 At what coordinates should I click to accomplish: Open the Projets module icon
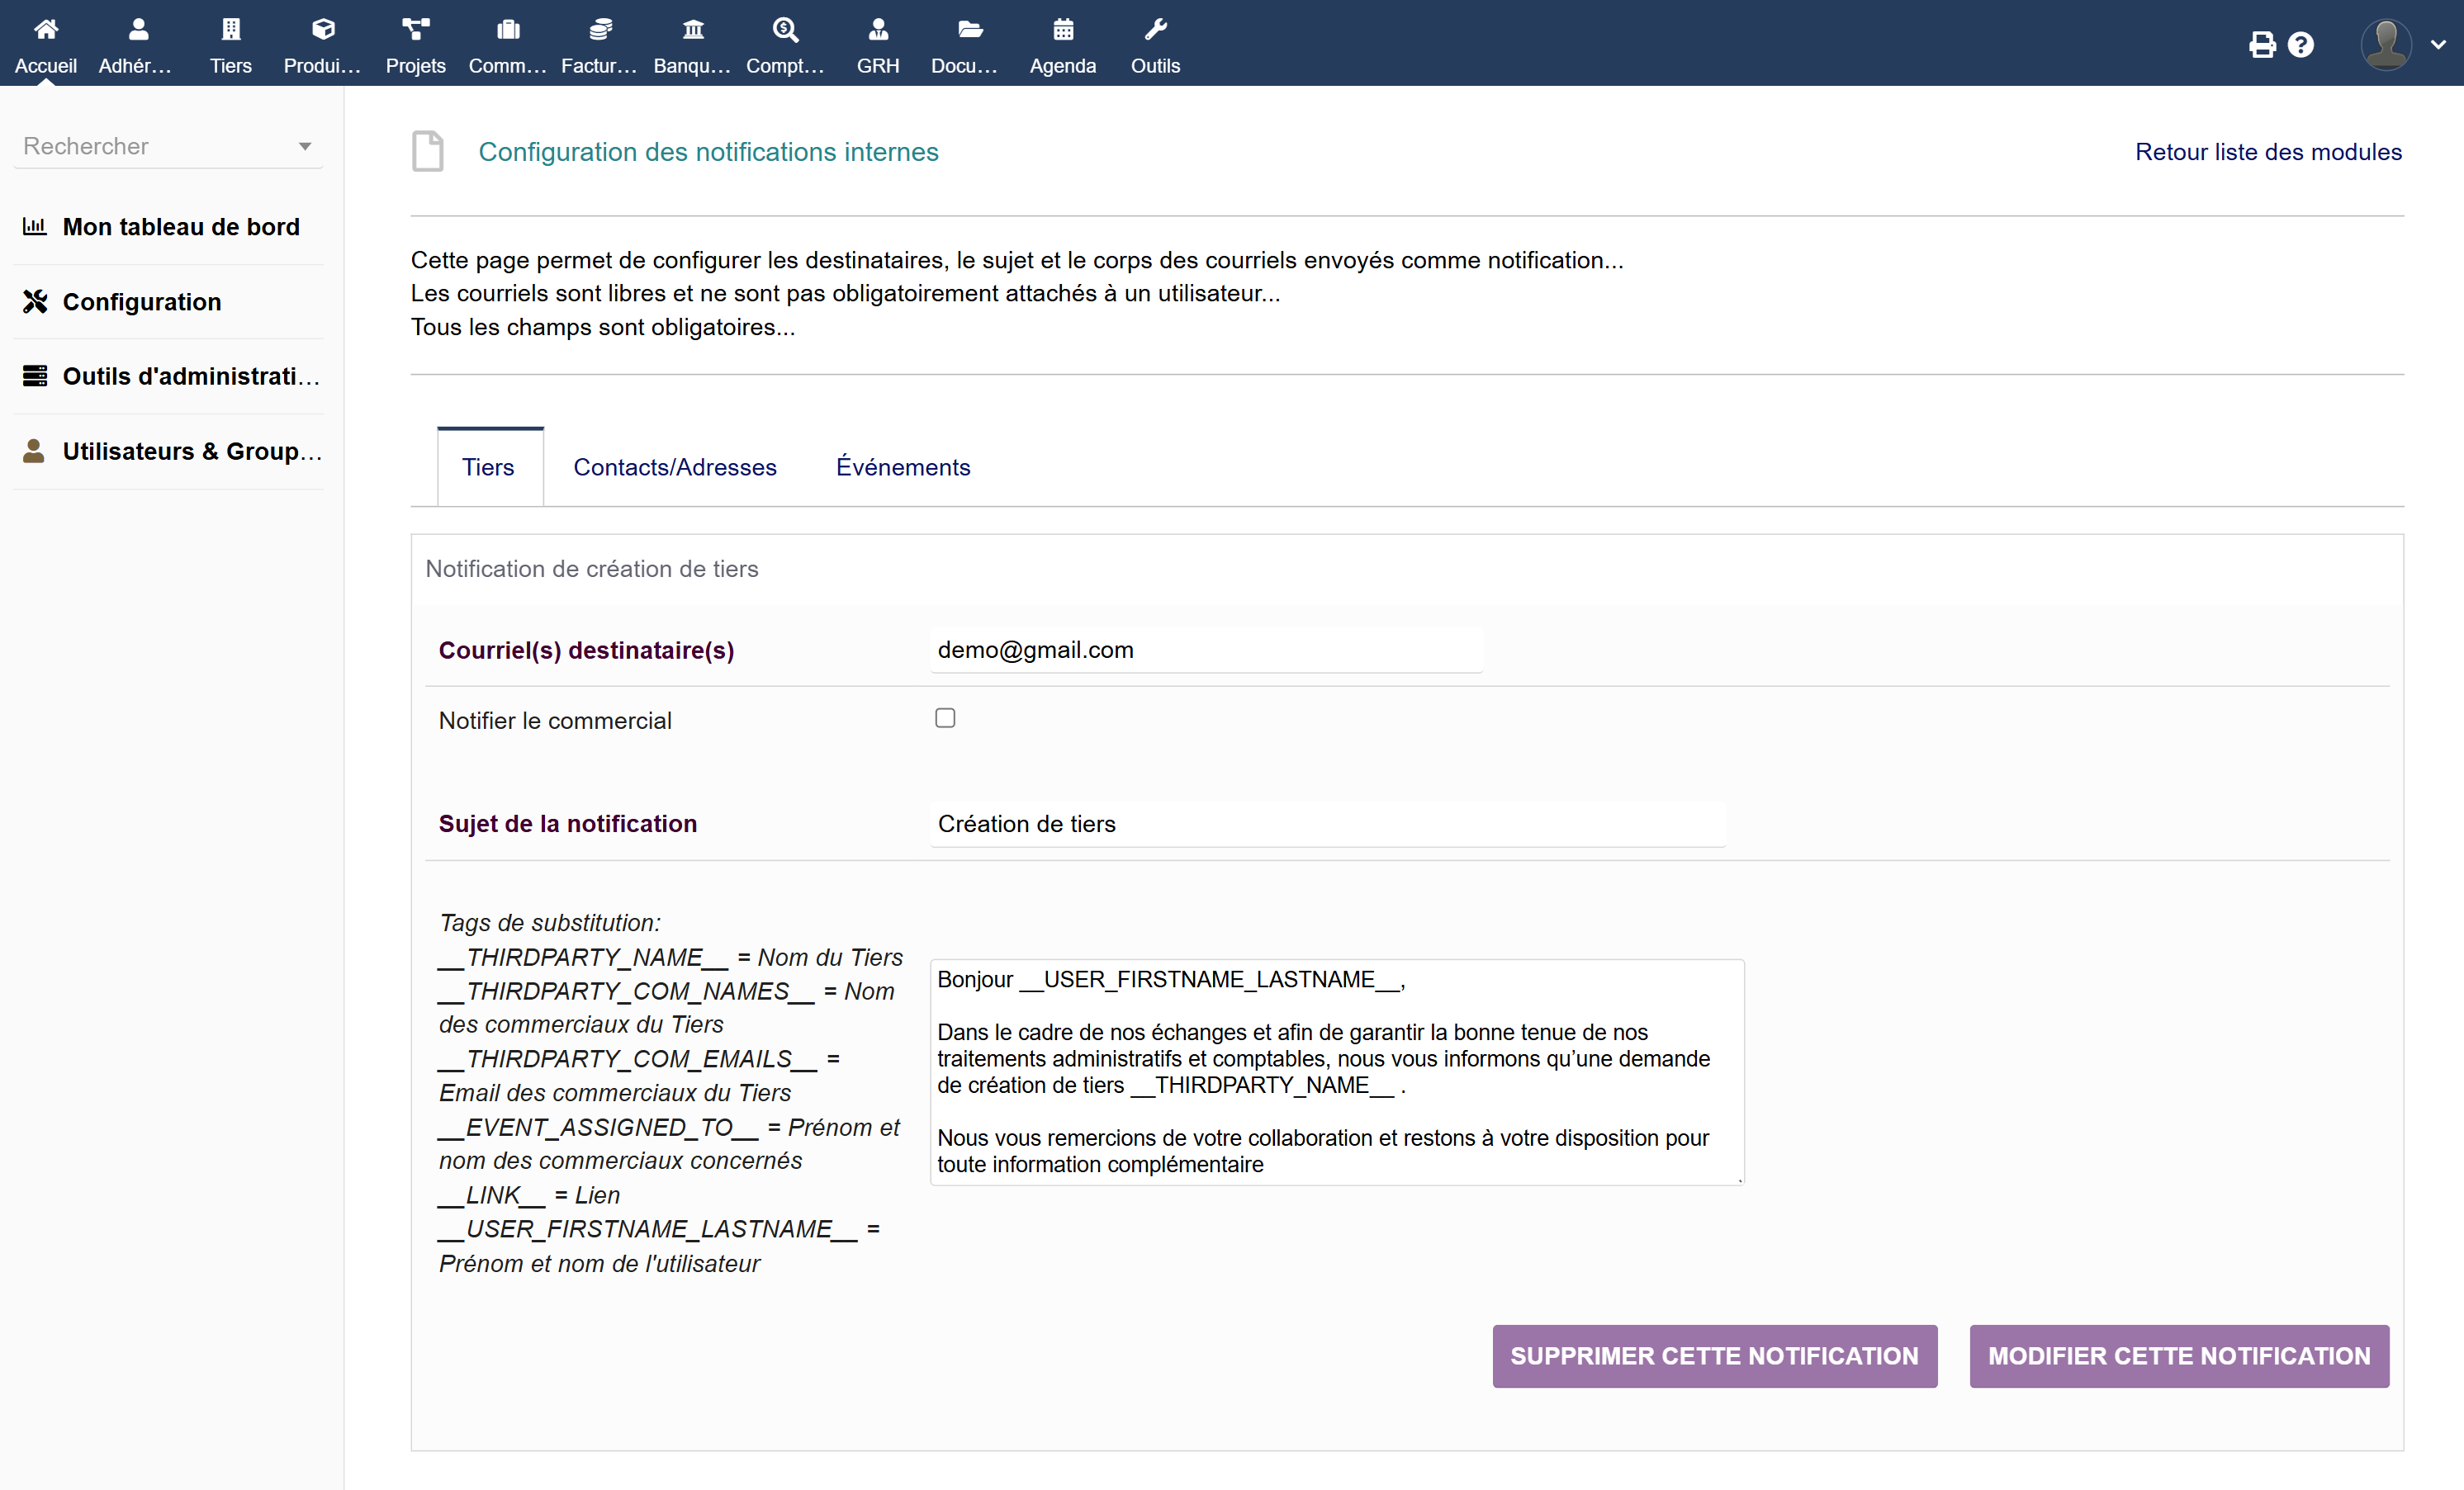415,30
